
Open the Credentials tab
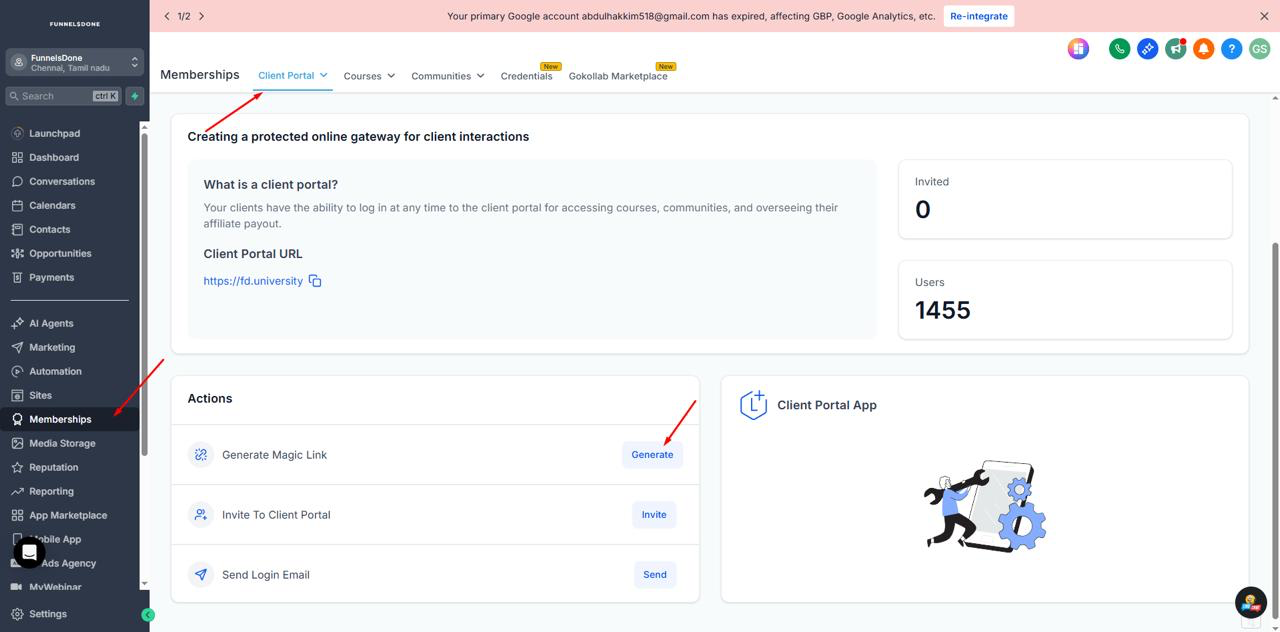pos(527,76)
